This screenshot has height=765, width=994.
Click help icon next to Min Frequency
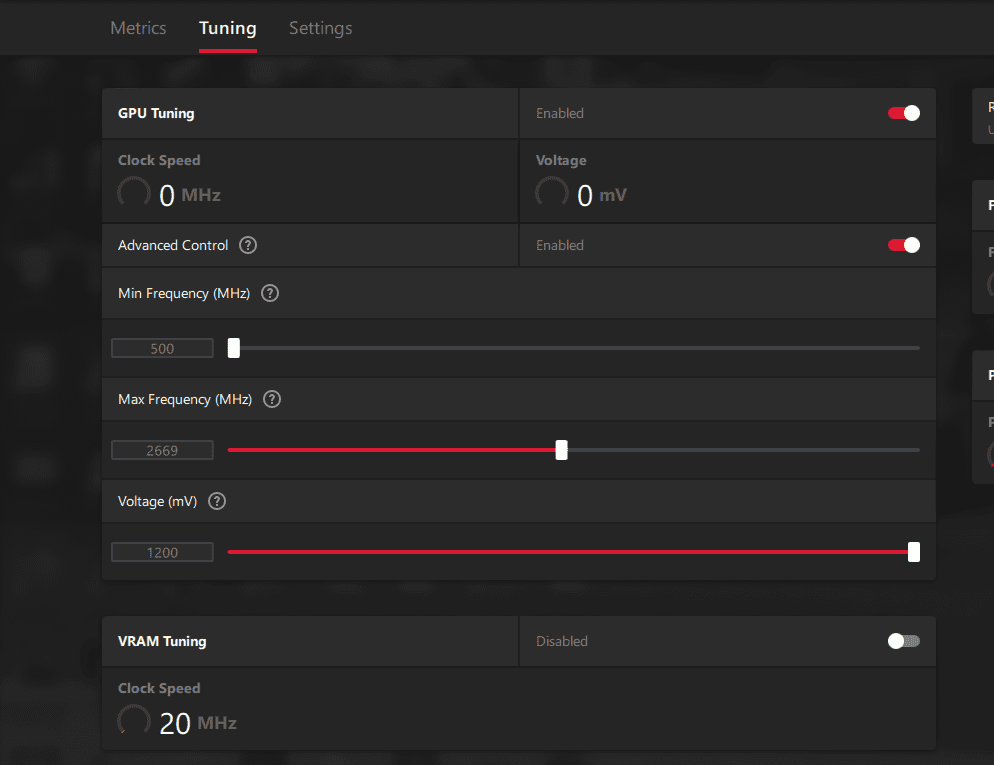coord(270,294)
